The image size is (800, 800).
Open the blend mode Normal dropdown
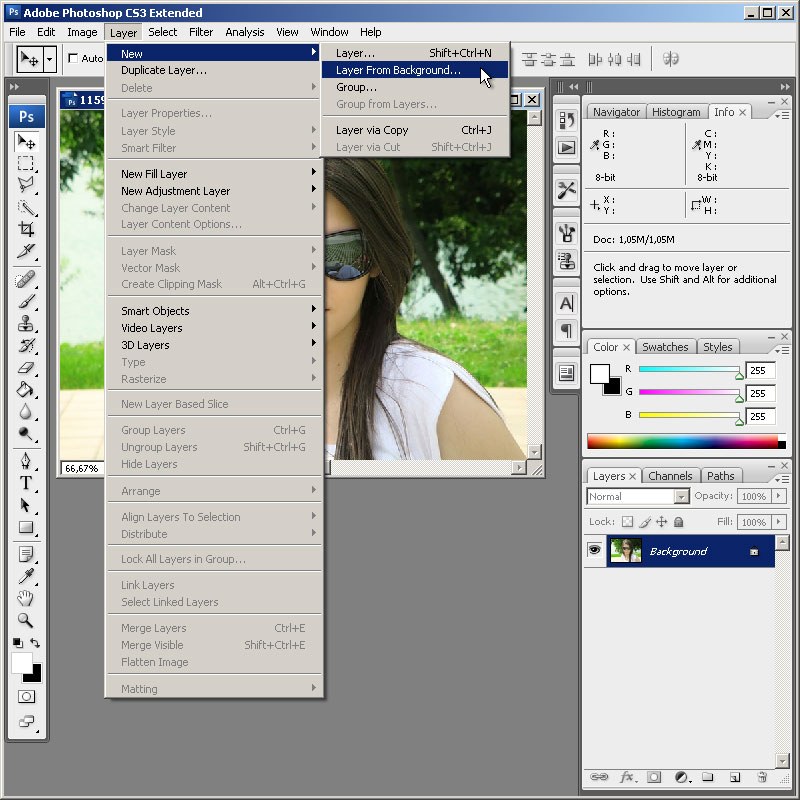638,496
